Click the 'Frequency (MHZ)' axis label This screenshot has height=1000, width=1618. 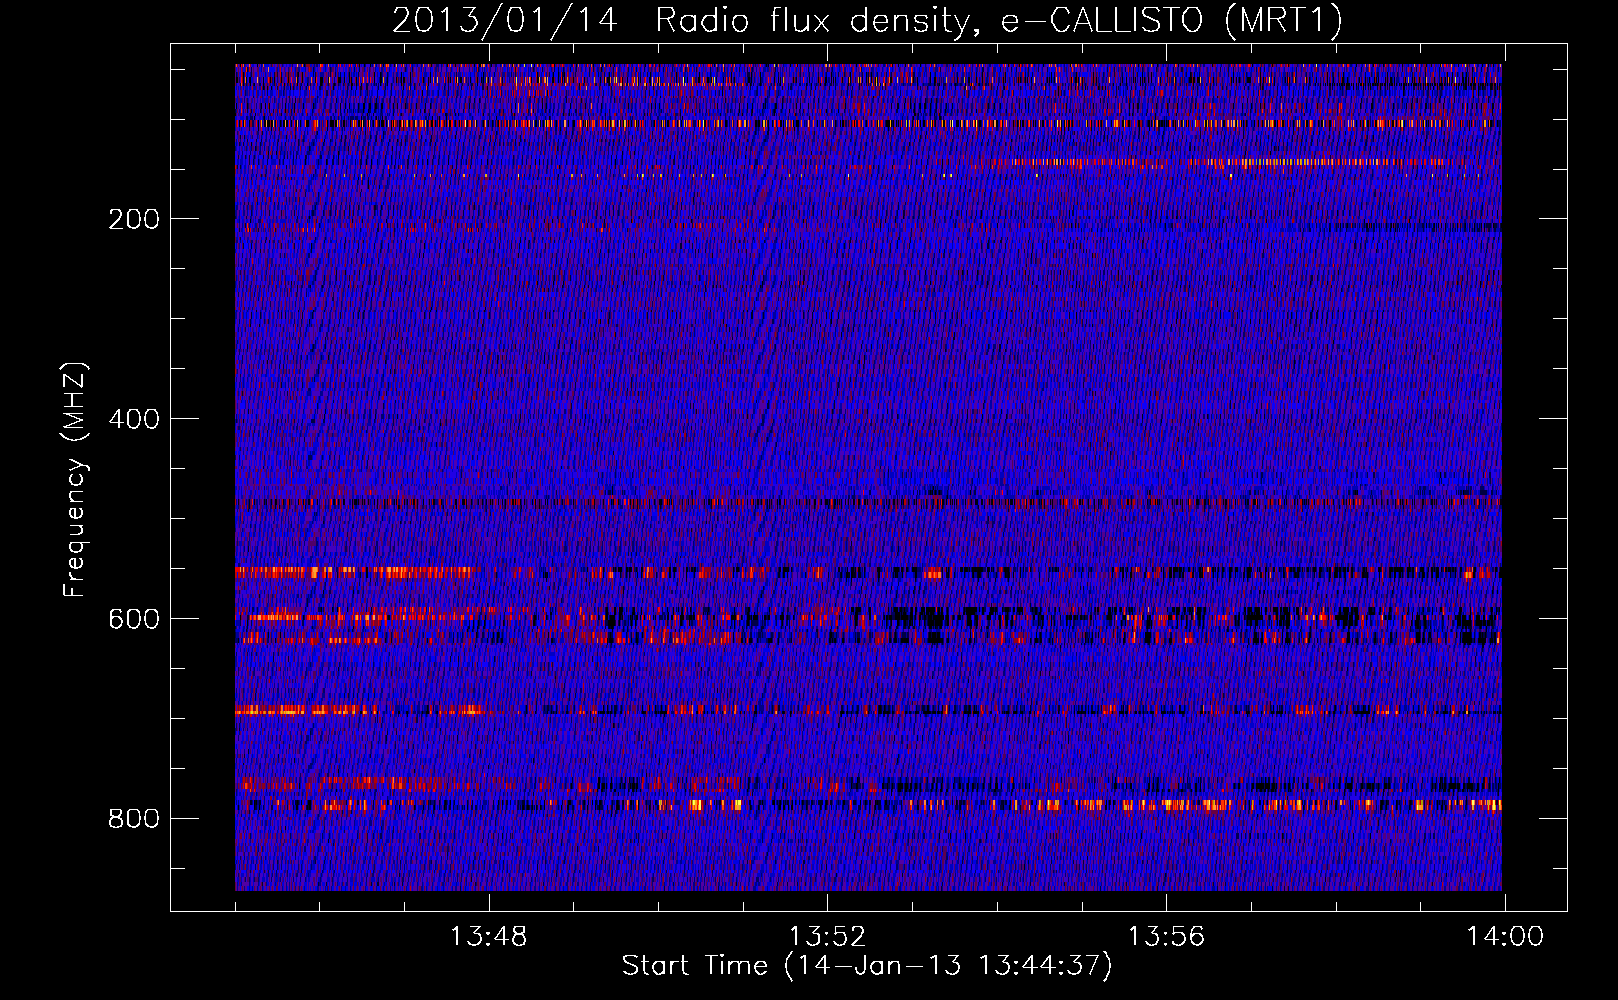pyautogui.click(x=75, y=480)
